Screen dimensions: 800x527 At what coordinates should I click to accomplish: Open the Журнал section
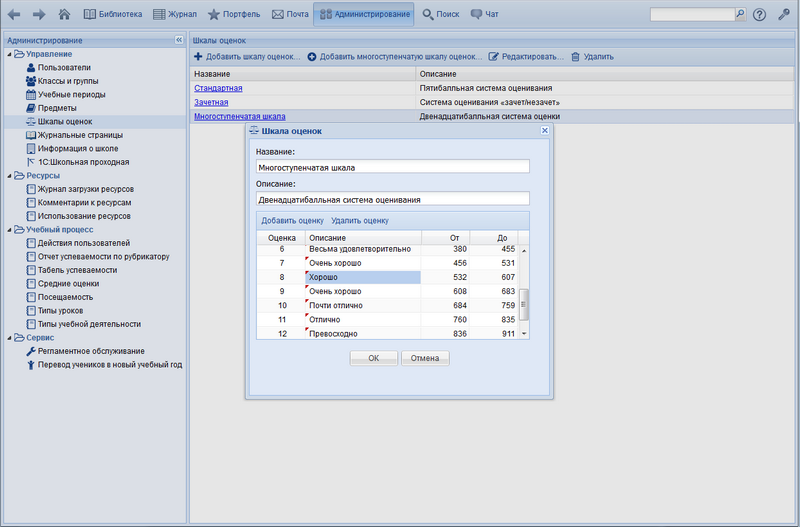pos(175,14)
